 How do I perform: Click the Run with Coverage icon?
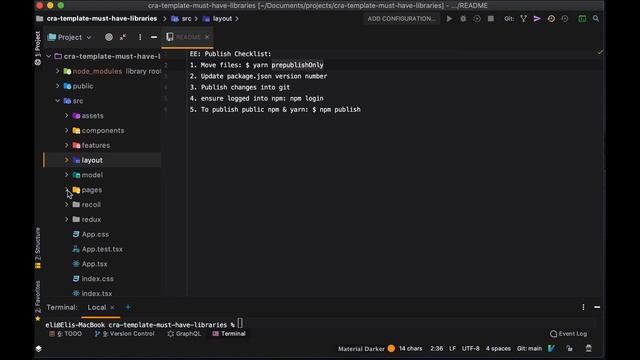click(477, 19)
